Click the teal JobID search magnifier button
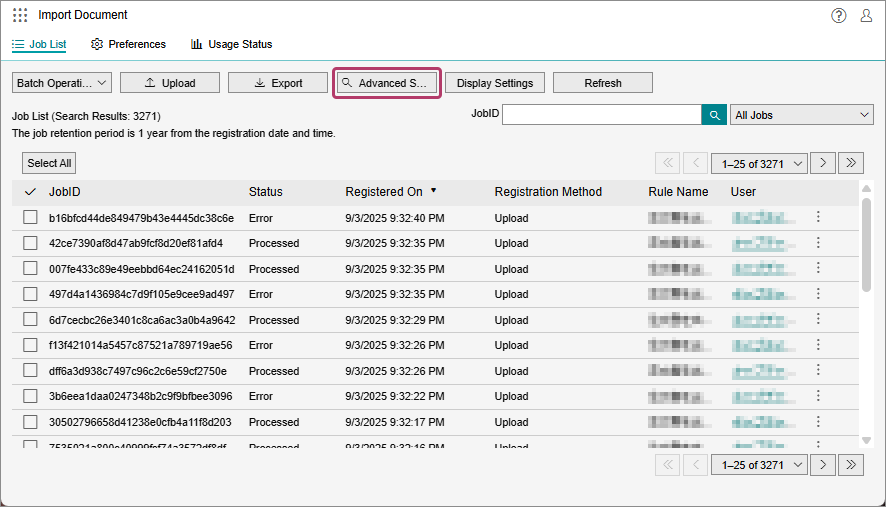The height and width of the screenshot is (507, 886). pyautogui.click(x=714, y=115)
